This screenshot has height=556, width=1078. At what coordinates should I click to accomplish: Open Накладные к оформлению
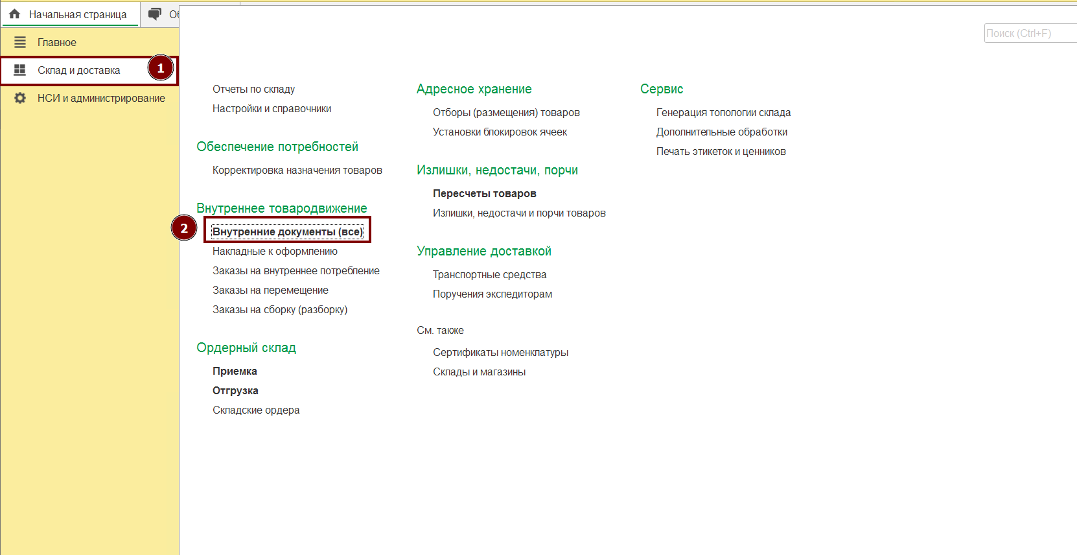pyautogui.click(x=275, y=252)
